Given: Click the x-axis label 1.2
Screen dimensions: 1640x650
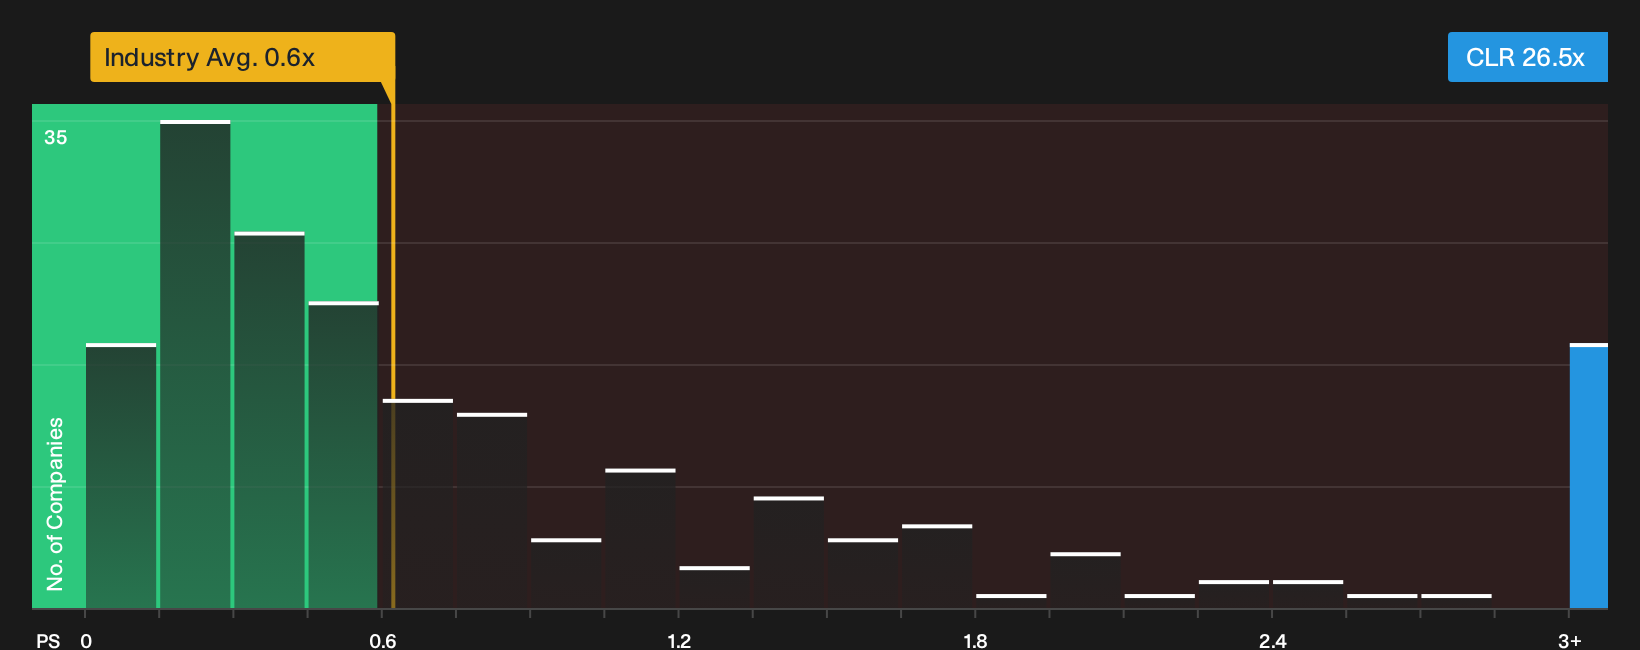Looking at the screenshot, I should click(679, 640).
